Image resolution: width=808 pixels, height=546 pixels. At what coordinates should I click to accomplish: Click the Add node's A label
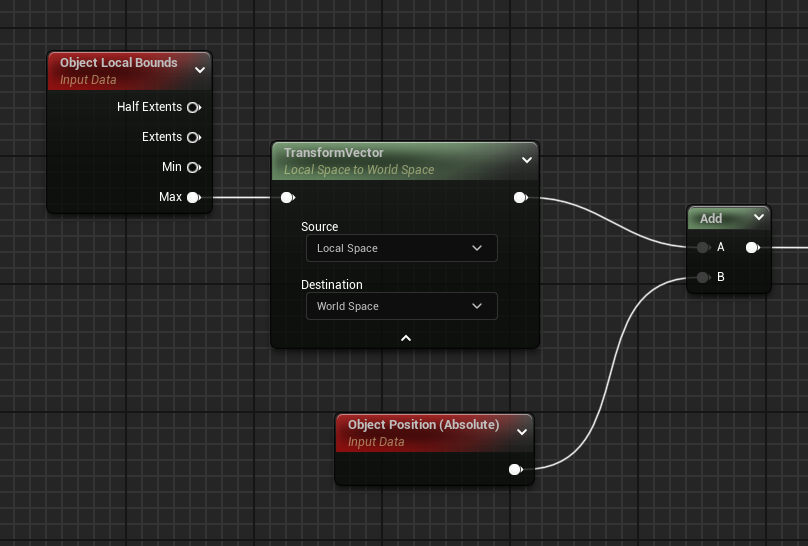point(720,247)
